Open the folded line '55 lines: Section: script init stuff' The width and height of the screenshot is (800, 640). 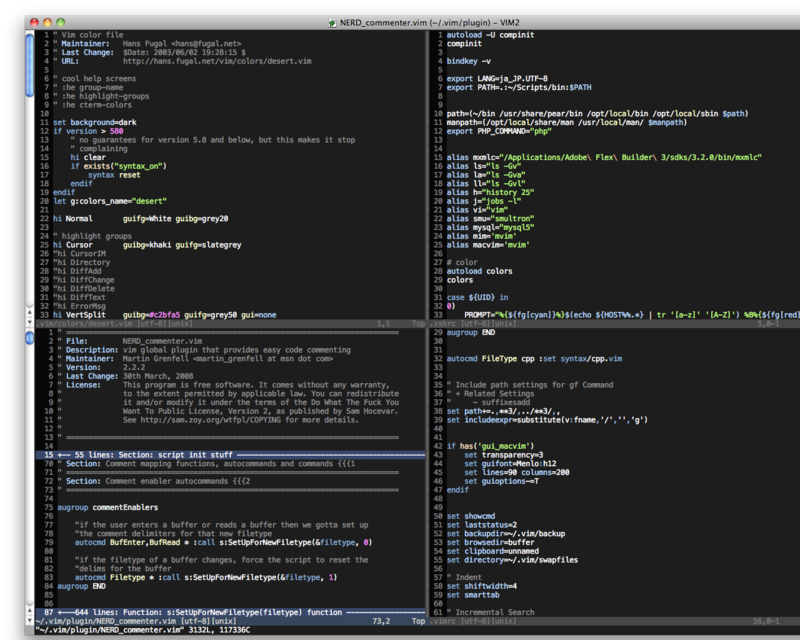(230, 455)
